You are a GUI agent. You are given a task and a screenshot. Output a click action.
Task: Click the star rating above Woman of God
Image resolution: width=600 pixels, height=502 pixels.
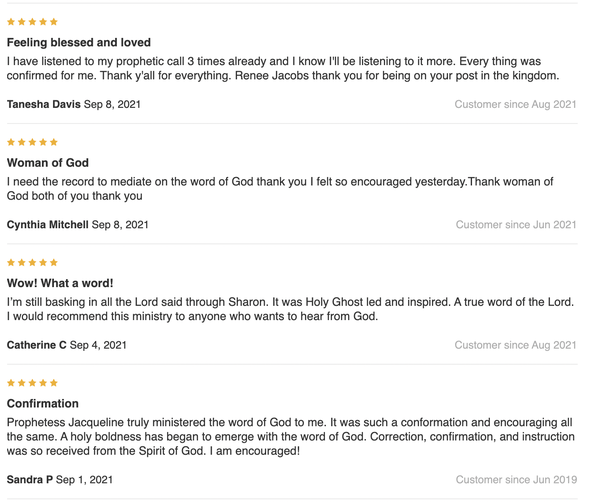(x=33, y=142)
